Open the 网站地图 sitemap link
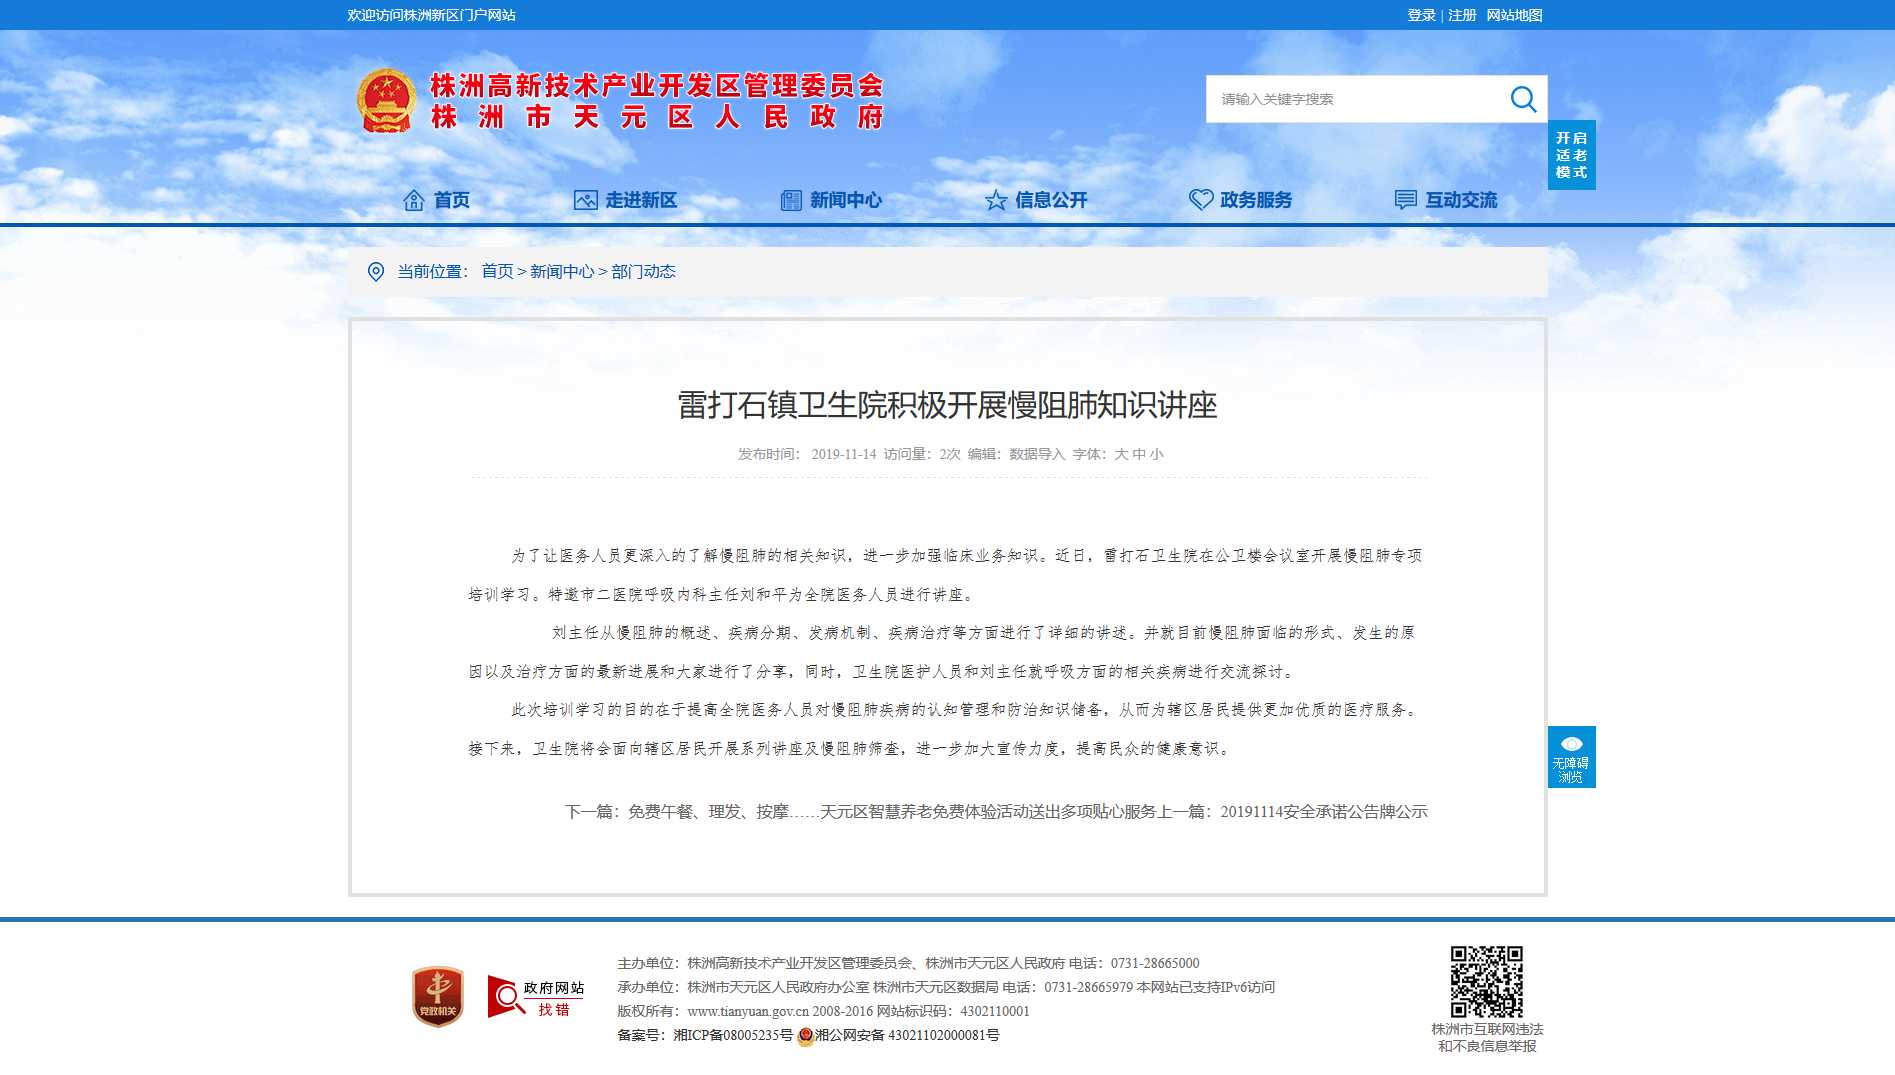 1514,15
